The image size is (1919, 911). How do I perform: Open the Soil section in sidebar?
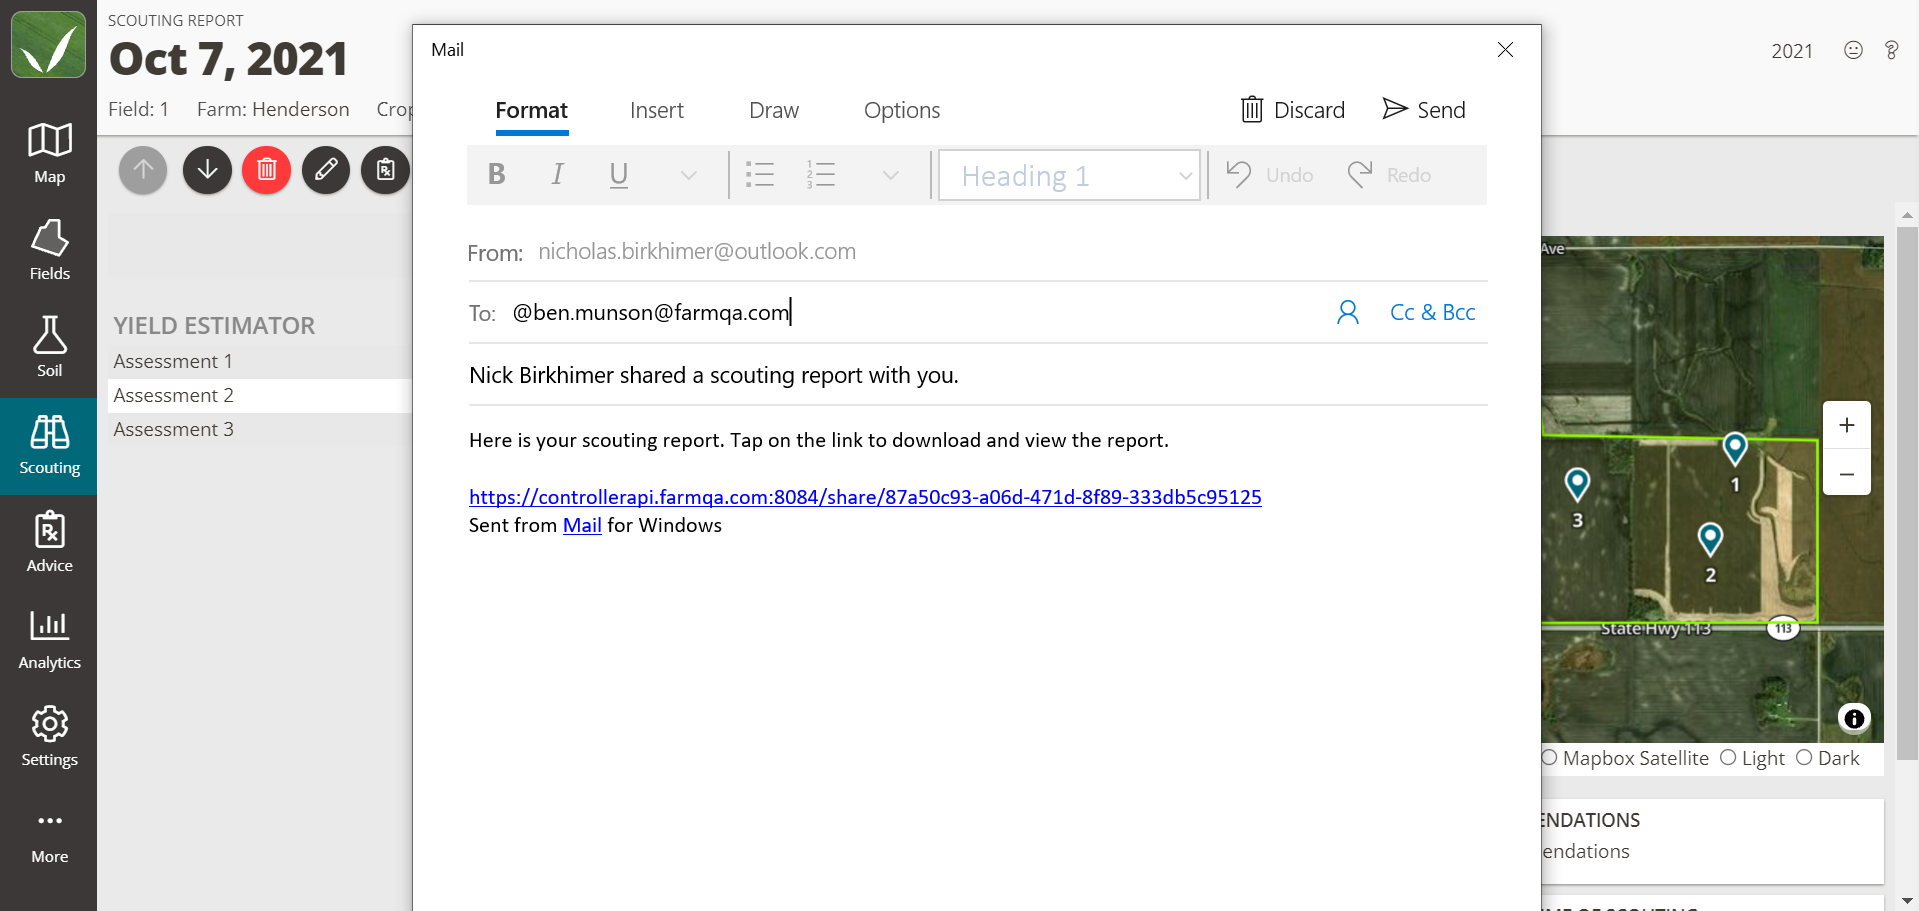pos(49,348)
